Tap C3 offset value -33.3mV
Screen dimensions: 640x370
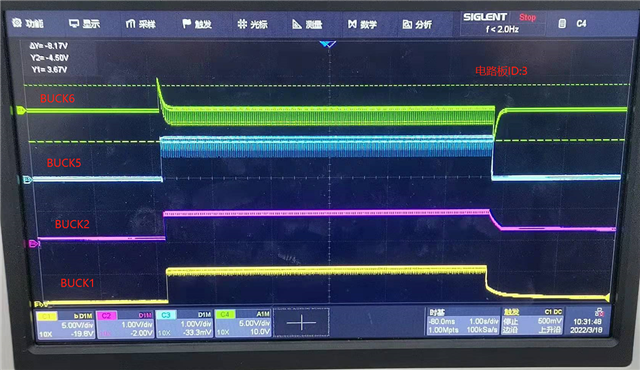(197, 332)
